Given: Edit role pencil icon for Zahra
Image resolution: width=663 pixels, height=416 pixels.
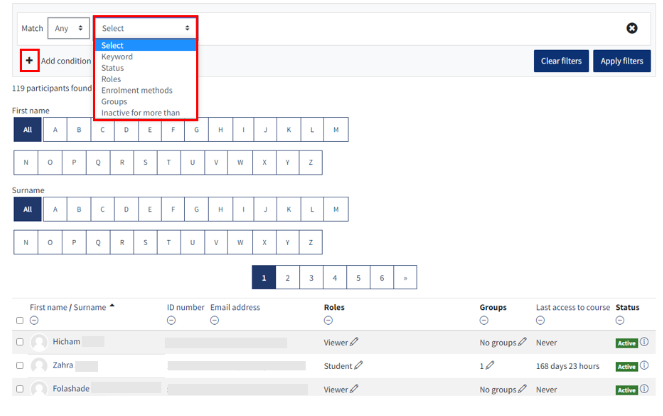Looking at the screenshot, I should (x=359, y=365).
